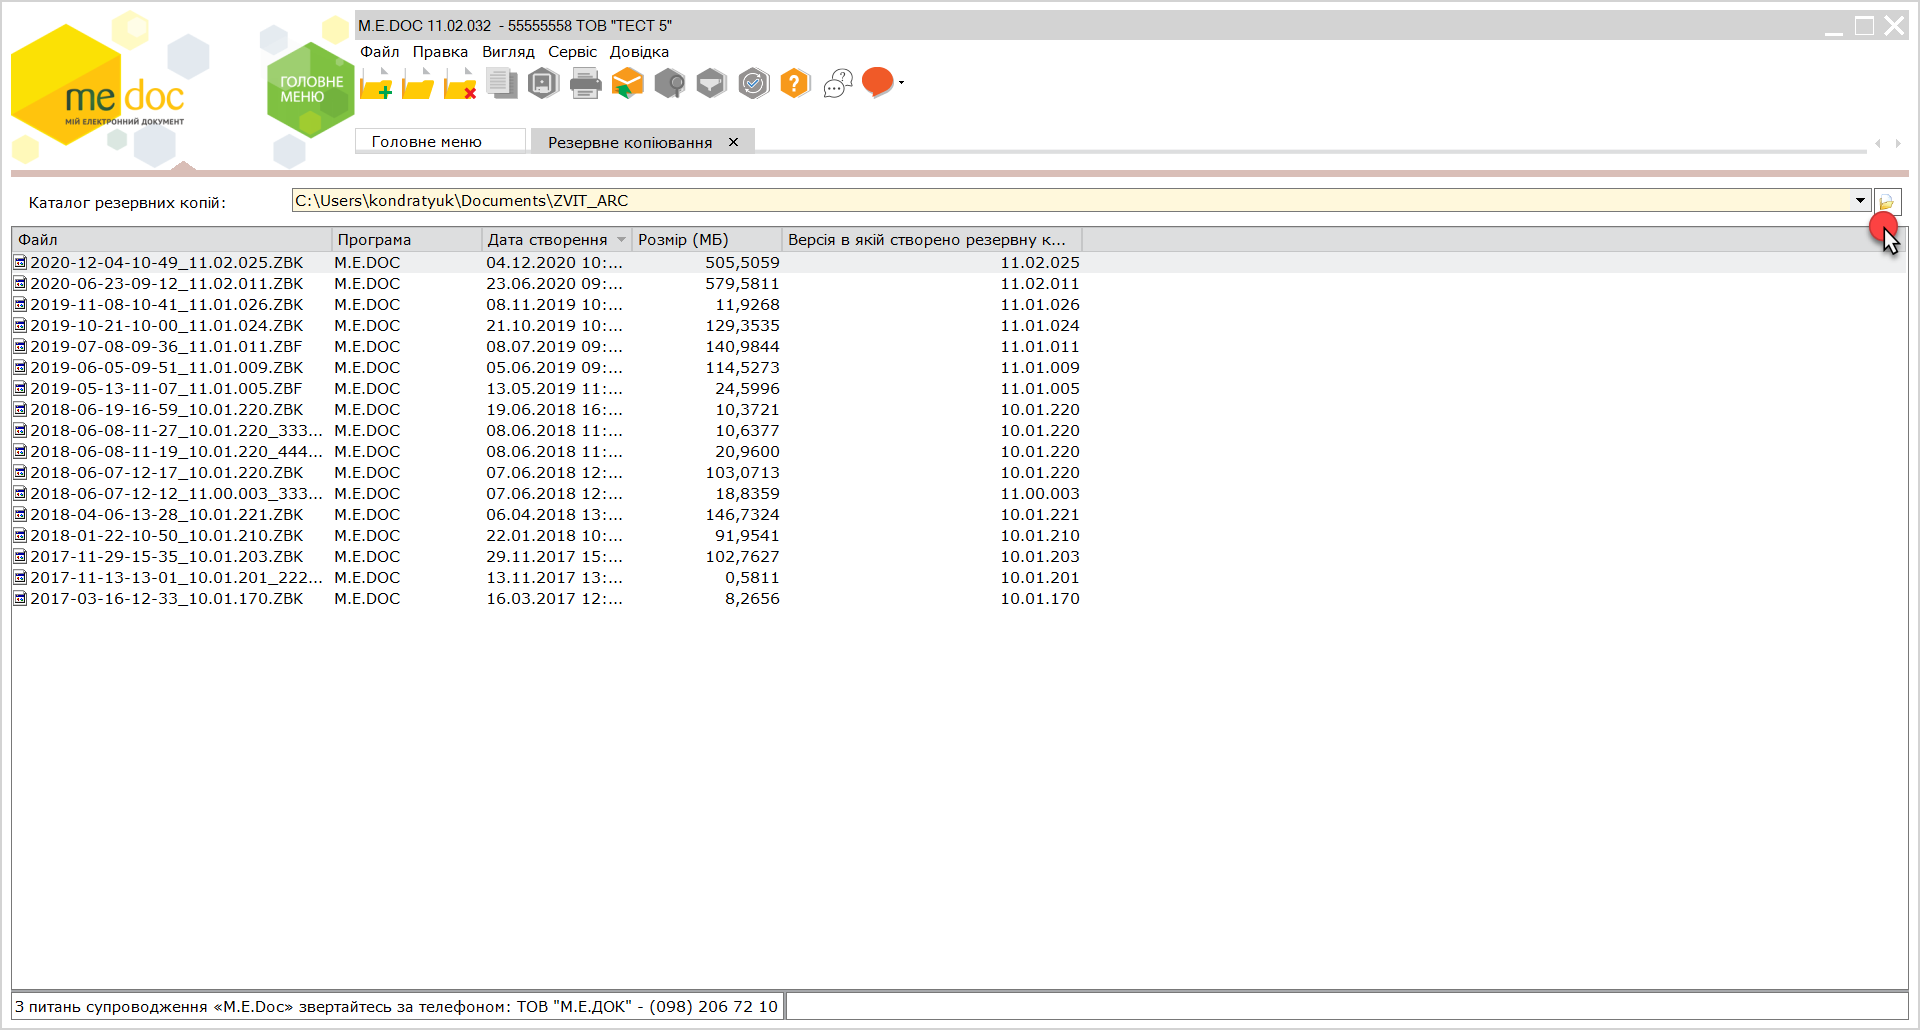This screenshot has width=1920, height=1030.
Task: Click the printer toolbar icon
Action: pyautogui.click(x=586, y=84)
